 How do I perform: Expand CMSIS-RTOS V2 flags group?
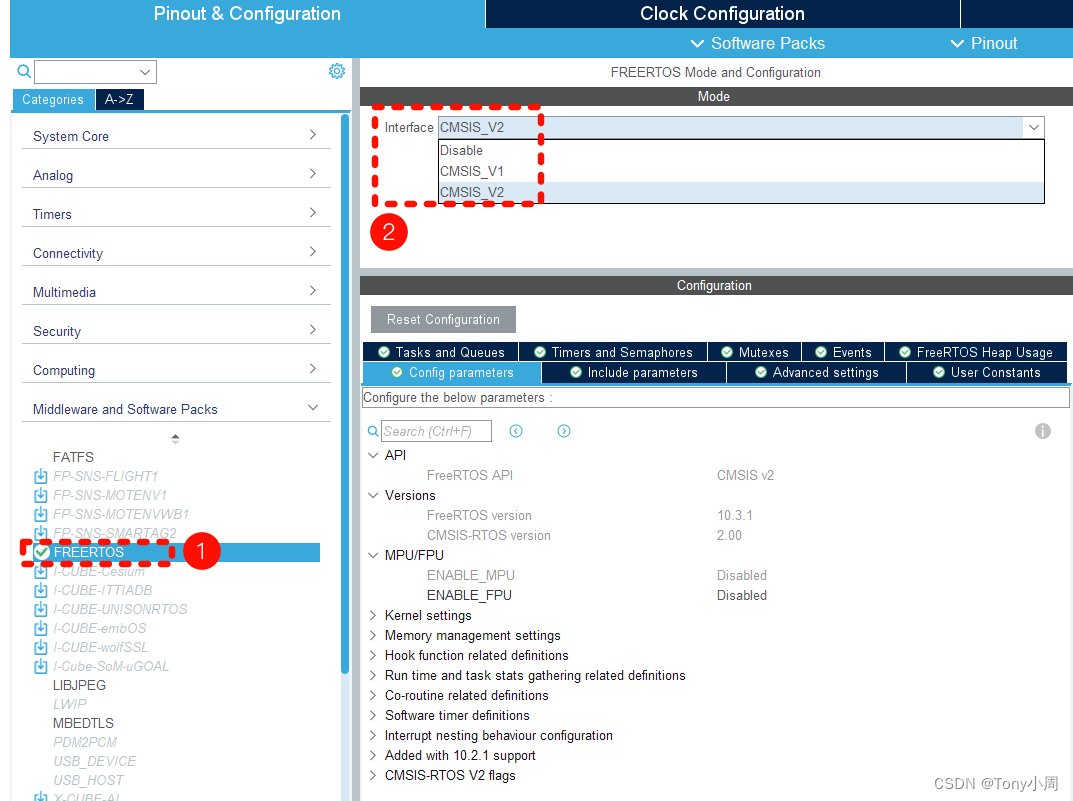pos(373,775)
